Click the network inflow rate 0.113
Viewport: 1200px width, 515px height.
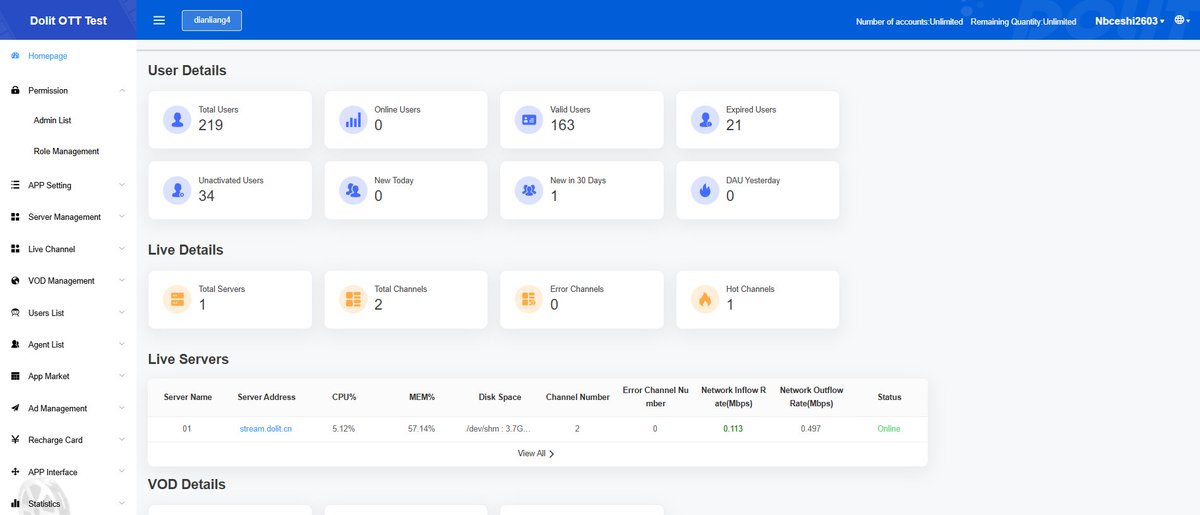click(x=733, y=429)
